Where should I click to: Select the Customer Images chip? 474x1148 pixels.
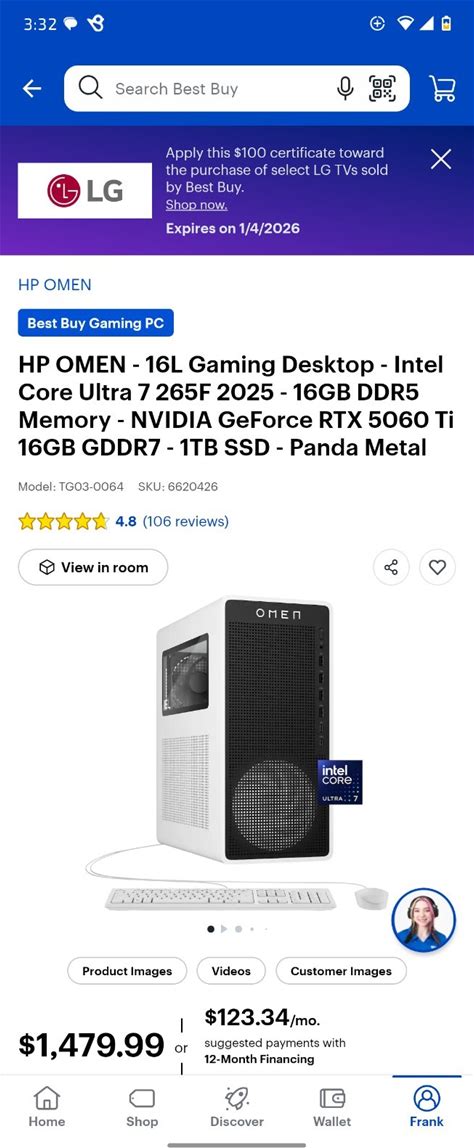point(341,971)
